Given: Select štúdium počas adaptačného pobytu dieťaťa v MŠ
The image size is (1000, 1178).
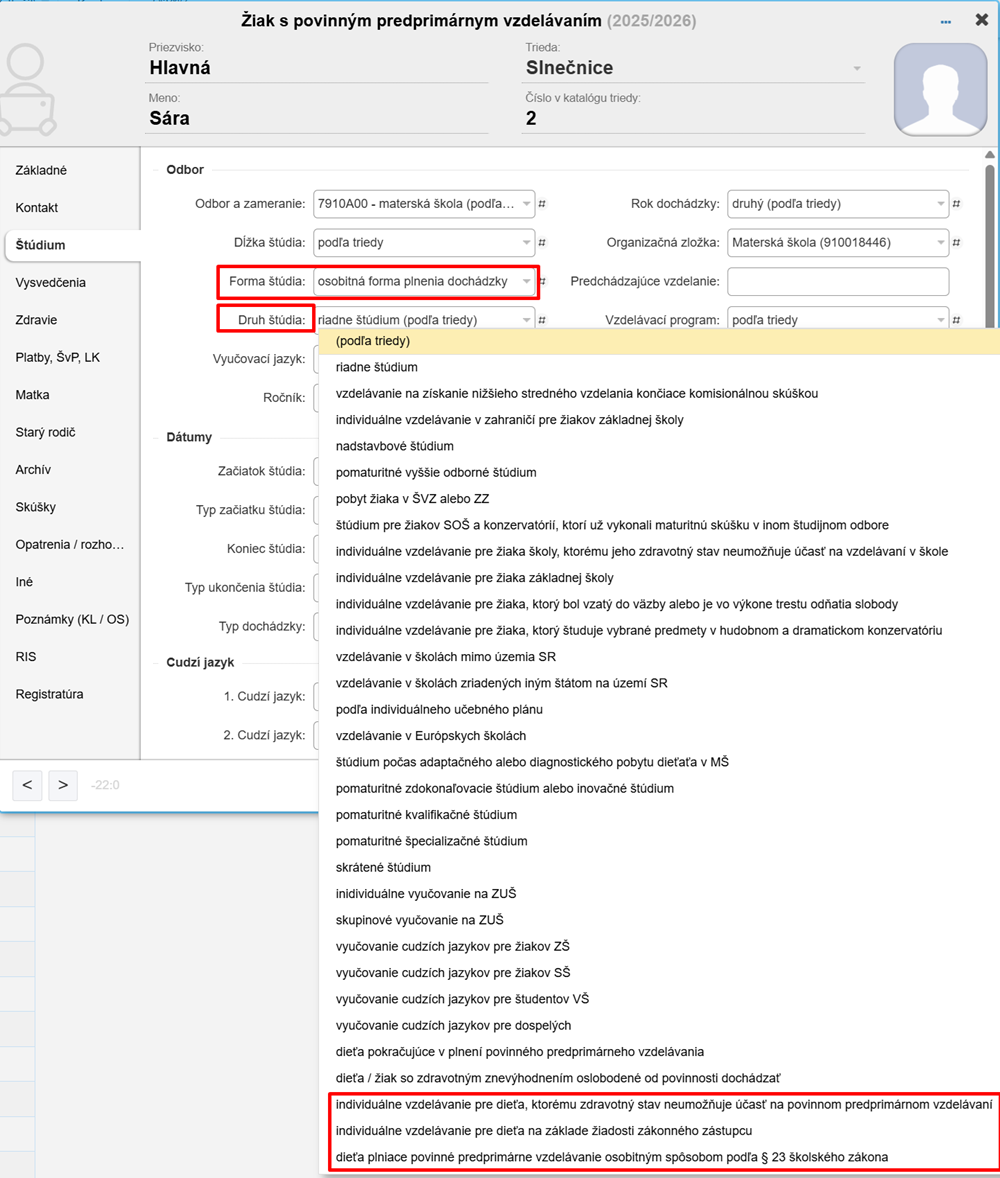Looking at the screenshot, I should click(x=659, y=762).
